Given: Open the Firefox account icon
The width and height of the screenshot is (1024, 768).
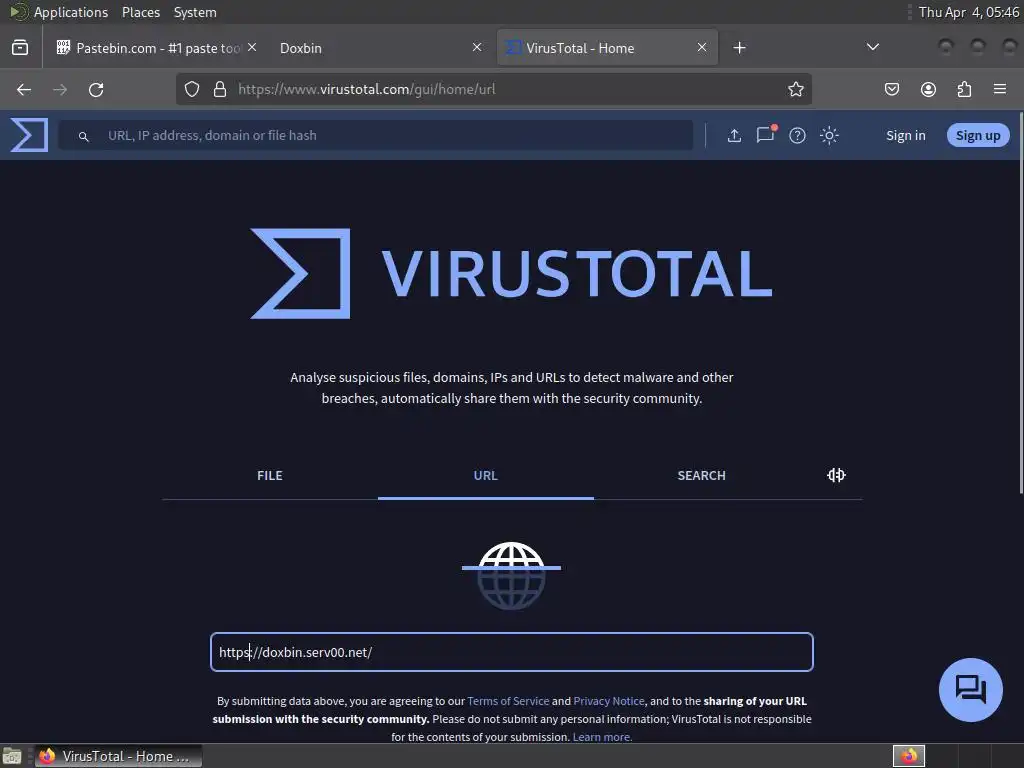Looking at the screenshot, I should coord(928,89).
